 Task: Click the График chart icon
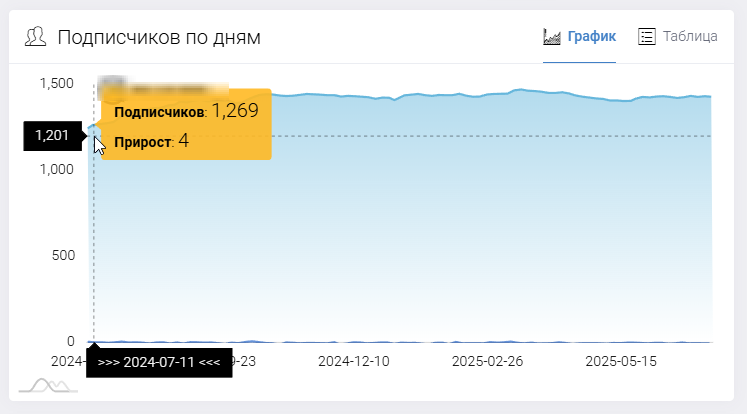coord(551,37)
